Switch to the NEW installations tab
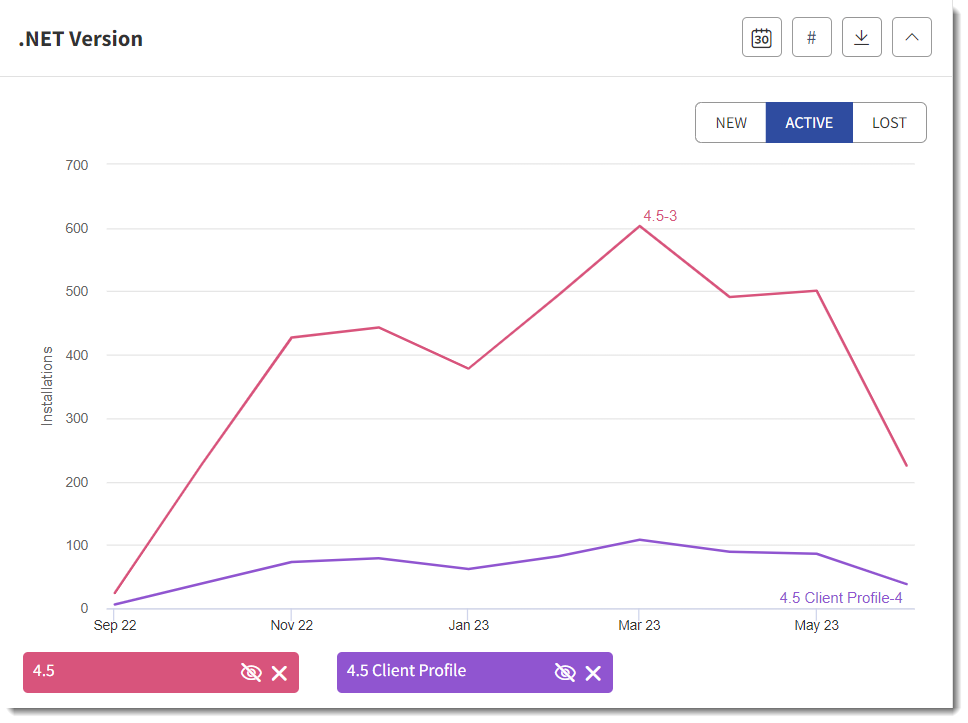 [x=731, y=123]
